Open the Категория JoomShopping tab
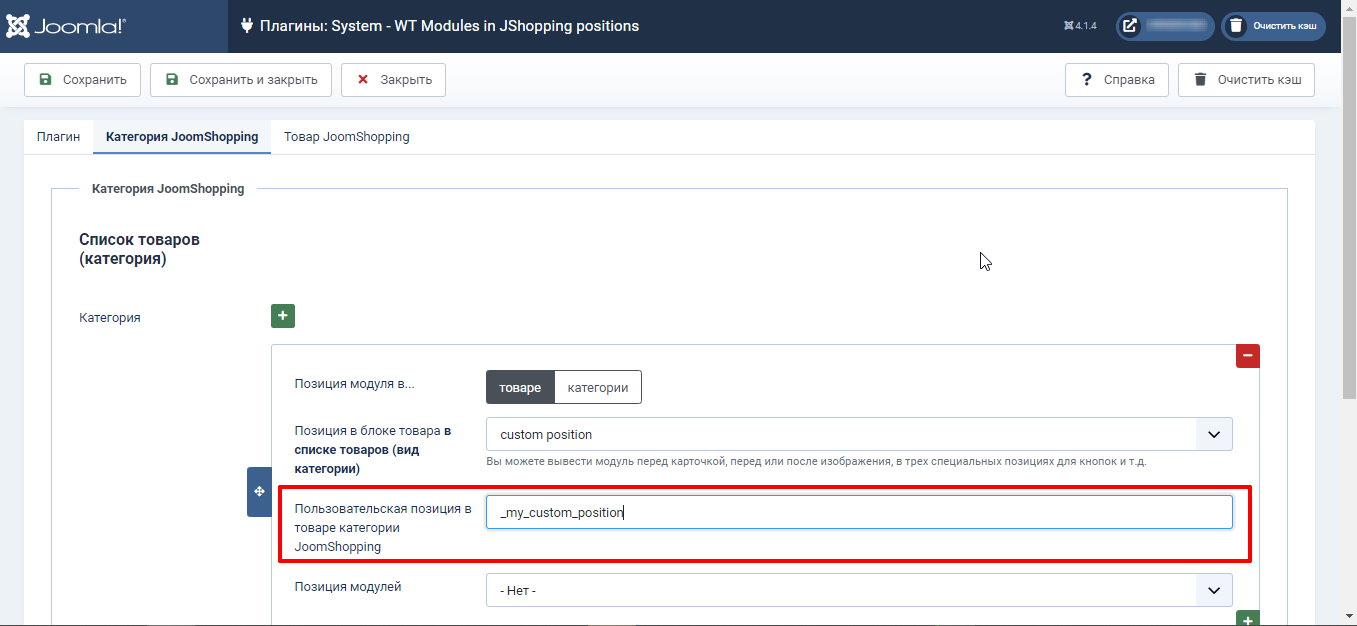The width and height of the screenshot is (1357, 626). tap(182, 137)
